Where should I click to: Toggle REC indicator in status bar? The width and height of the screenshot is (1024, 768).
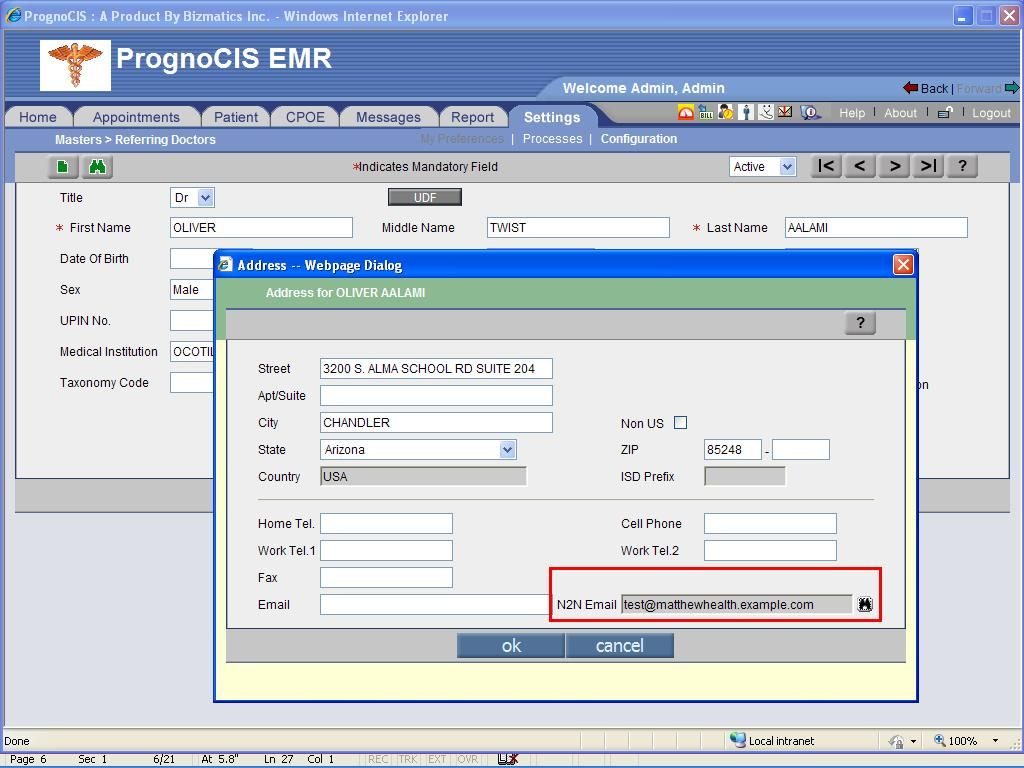tap(378, 759)
